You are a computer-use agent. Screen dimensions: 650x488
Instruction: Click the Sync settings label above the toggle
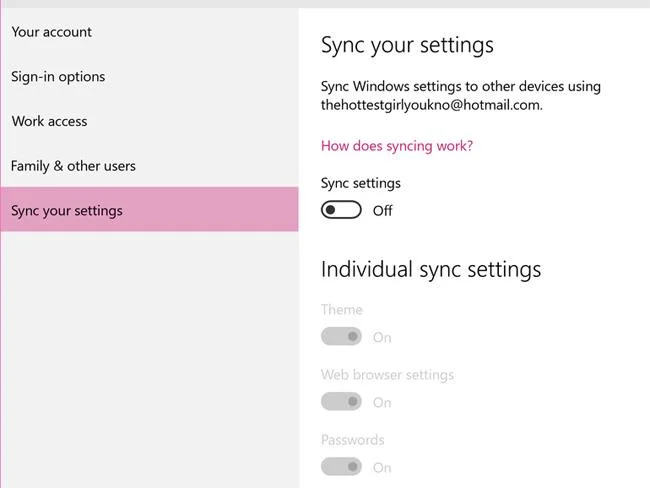coord(361,183)
